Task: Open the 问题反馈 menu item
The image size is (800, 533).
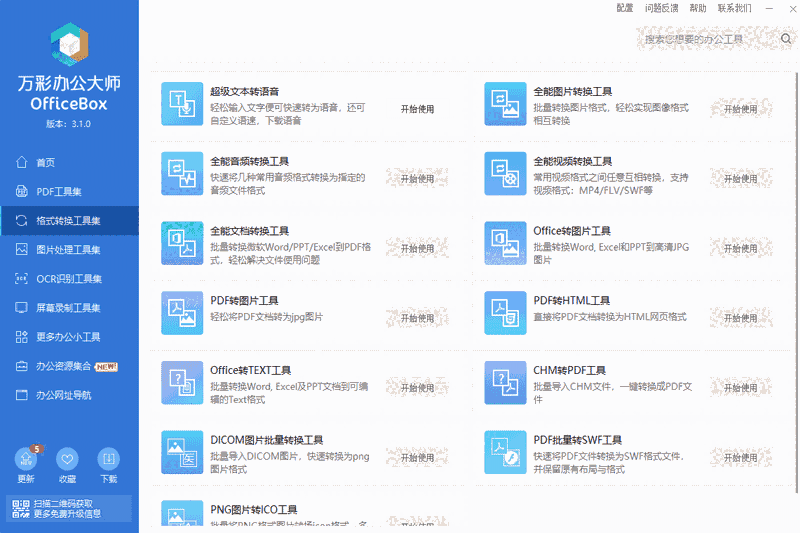Action: (662, 8)
